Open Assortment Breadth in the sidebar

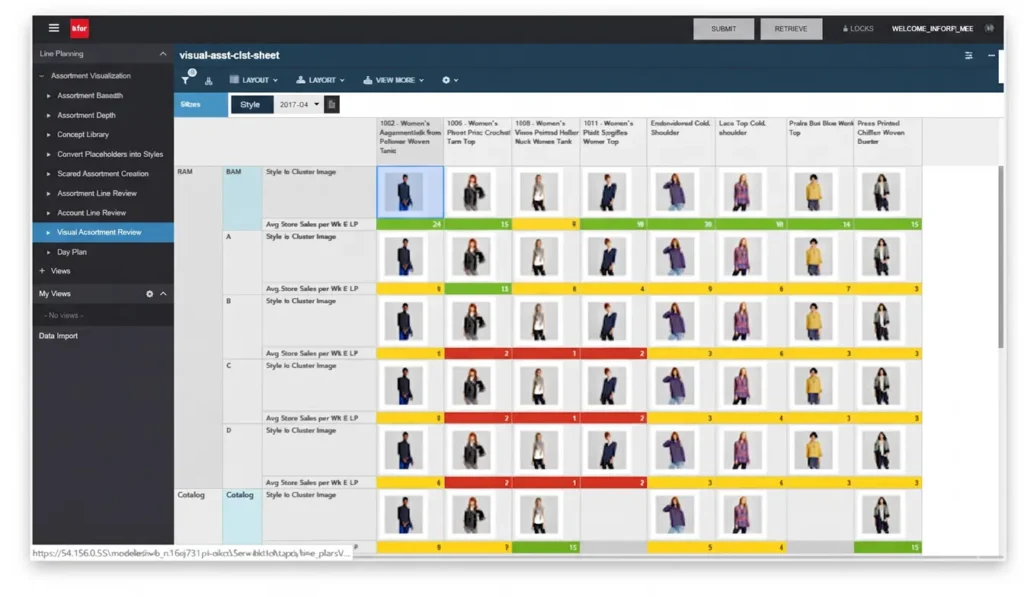pyautogui.click(x=89, y=95)
